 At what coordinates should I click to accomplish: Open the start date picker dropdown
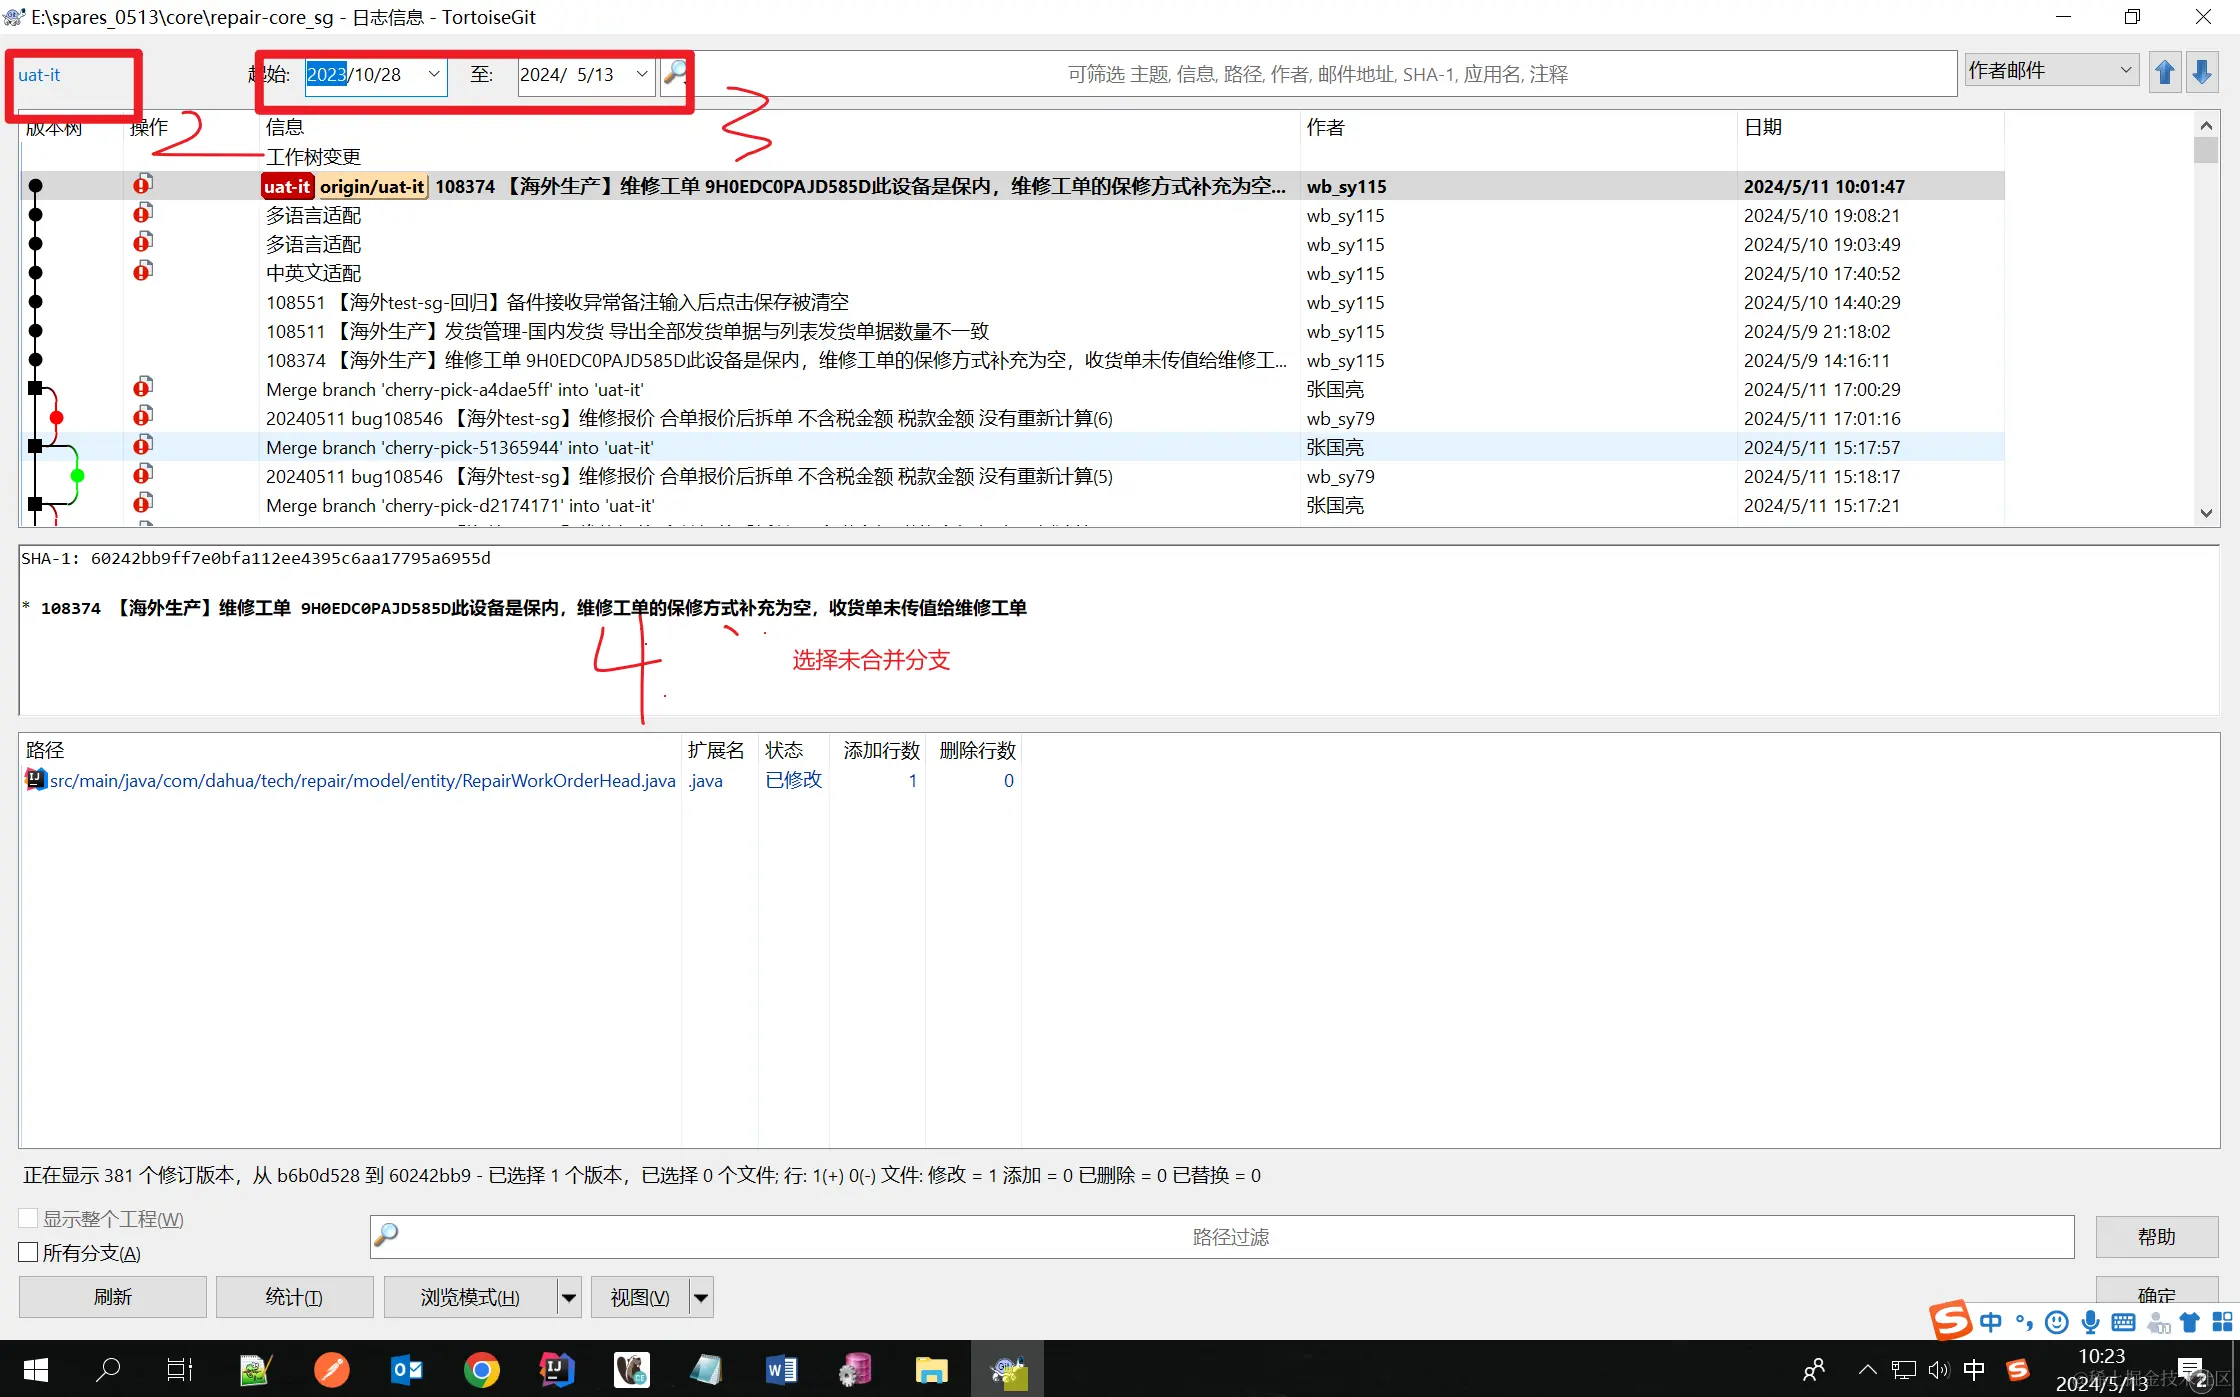click(434, 74)
